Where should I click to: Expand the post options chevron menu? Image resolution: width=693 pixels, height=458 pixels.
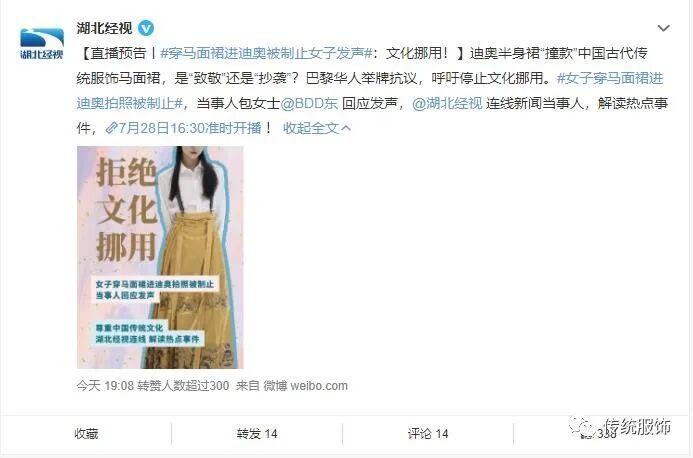(663, 29)
